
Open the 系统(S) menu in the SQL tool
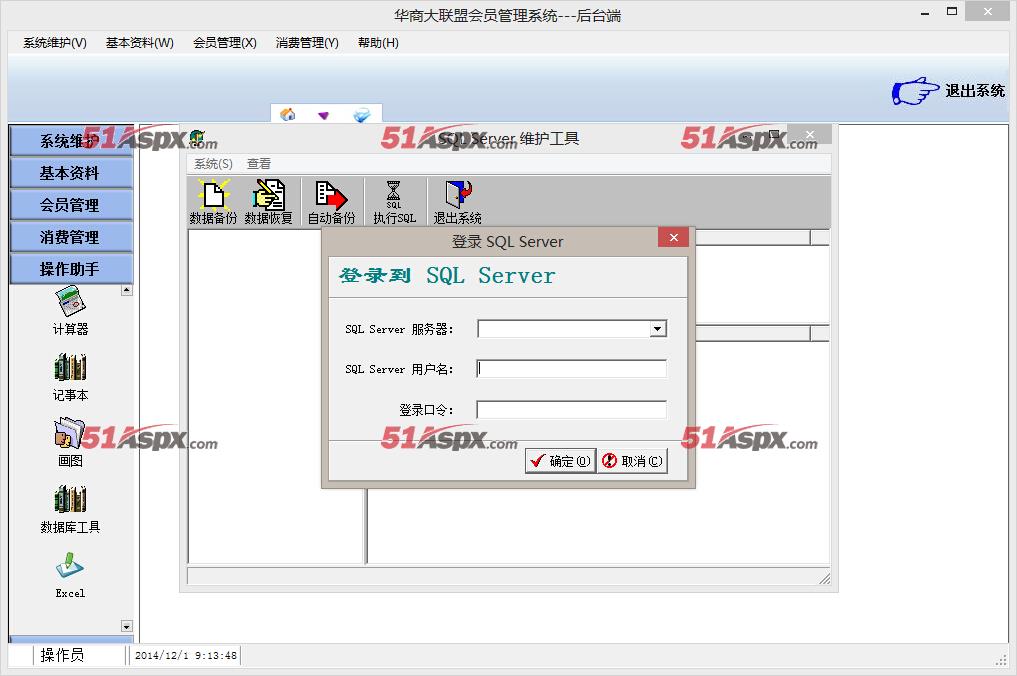[x=213, y=164]
